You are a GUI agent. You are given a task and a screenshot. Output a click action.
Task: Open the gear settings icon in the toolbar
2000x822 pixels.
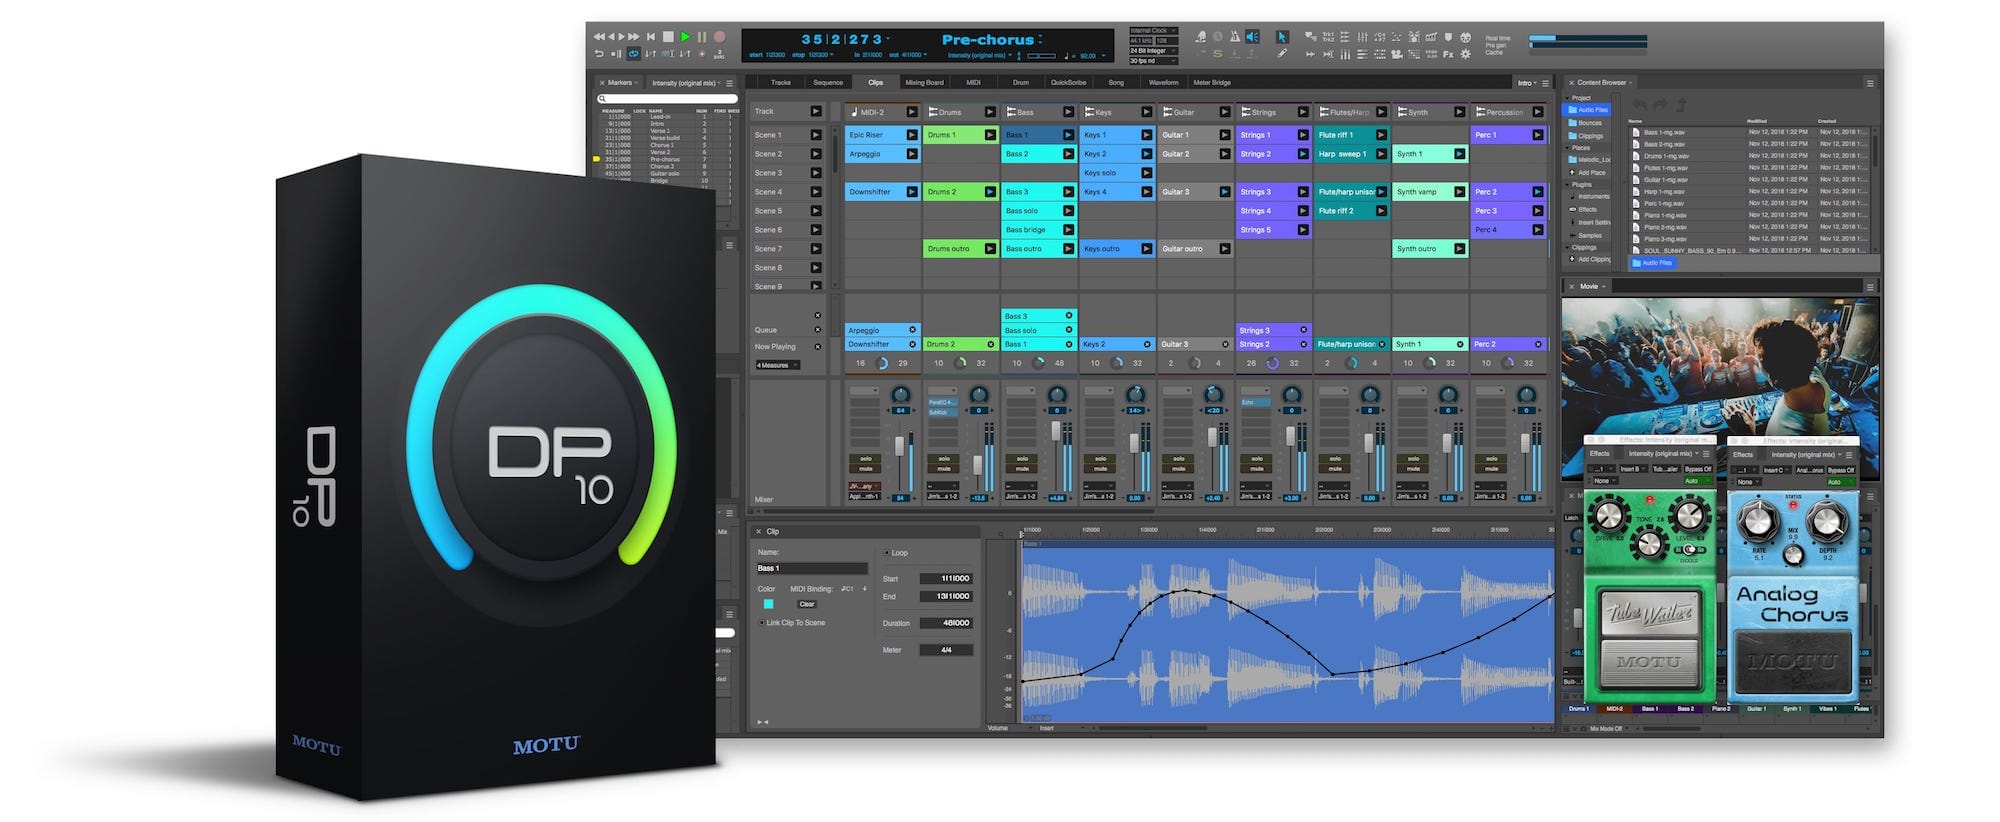[x=1465, y=54]
